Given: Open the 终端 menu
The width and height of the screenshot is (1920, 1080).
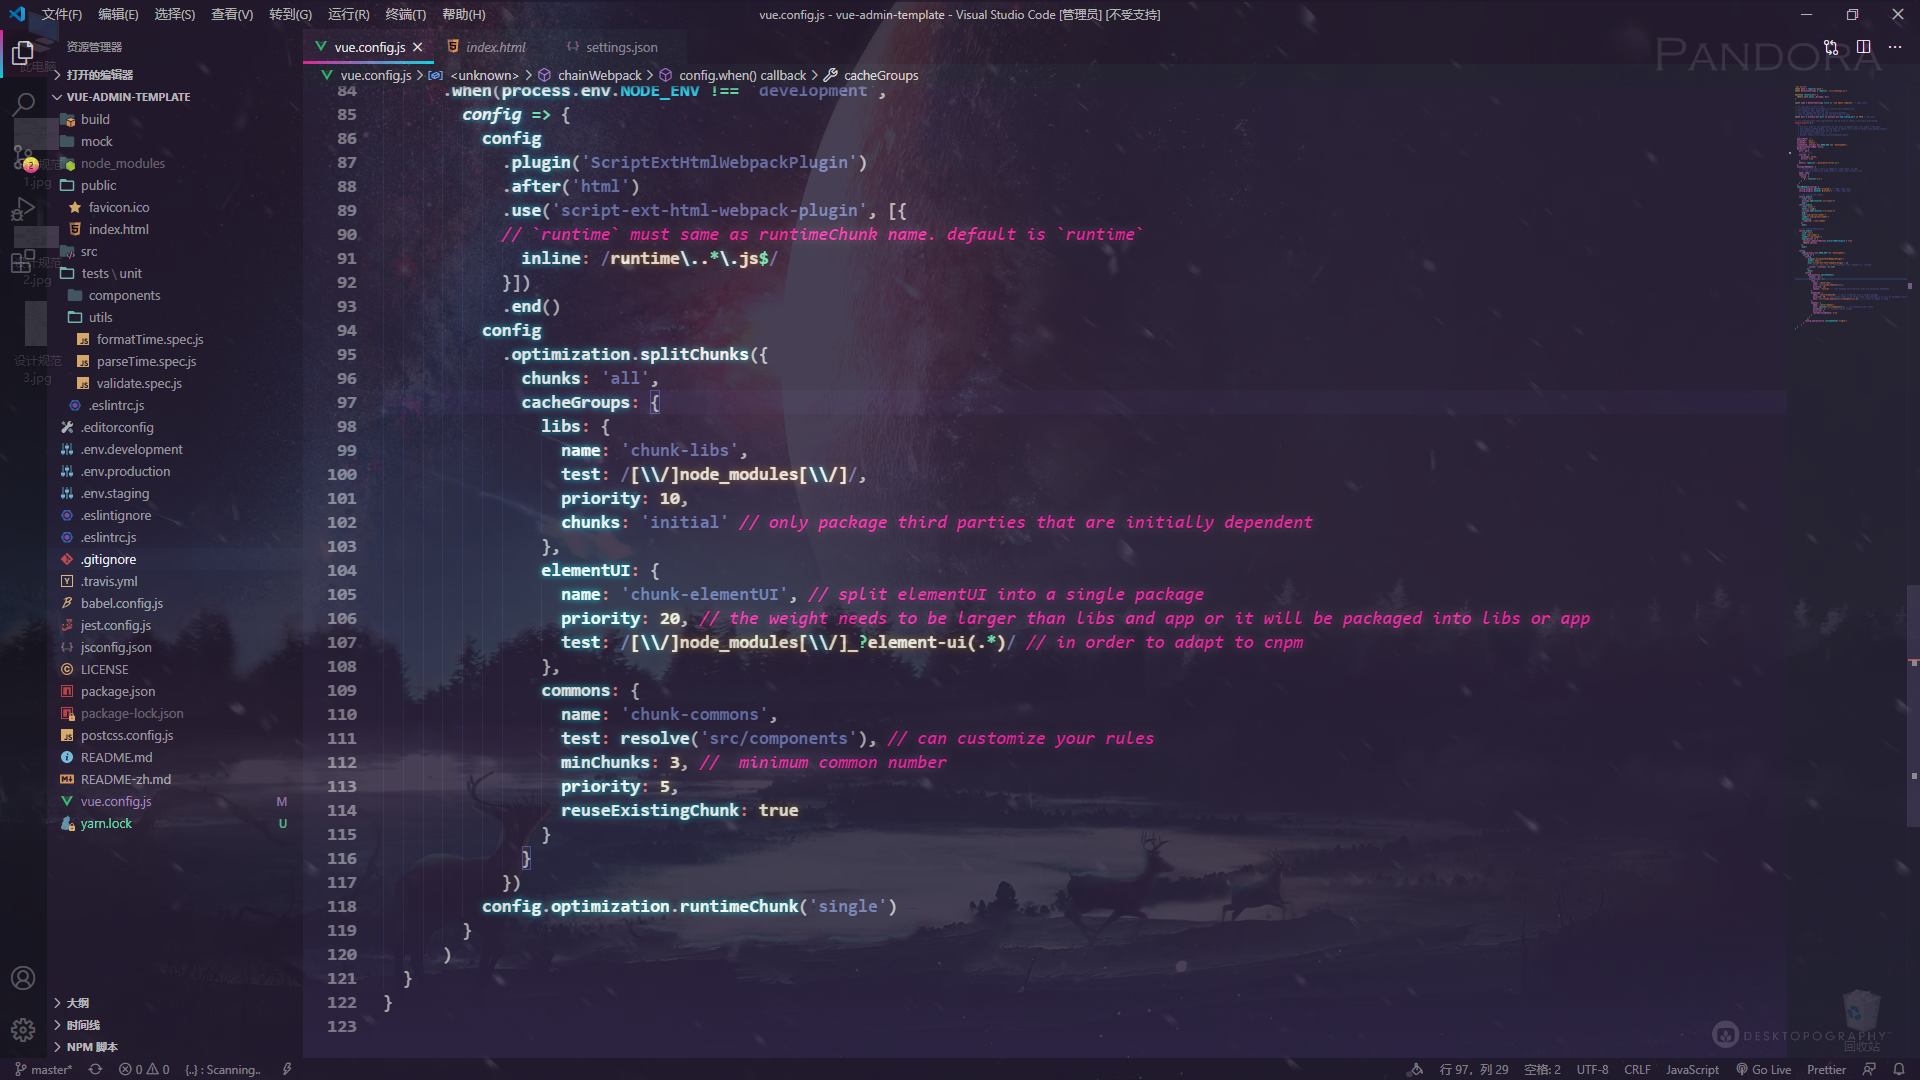Looking at the screenshot, I should coord(404,14).
